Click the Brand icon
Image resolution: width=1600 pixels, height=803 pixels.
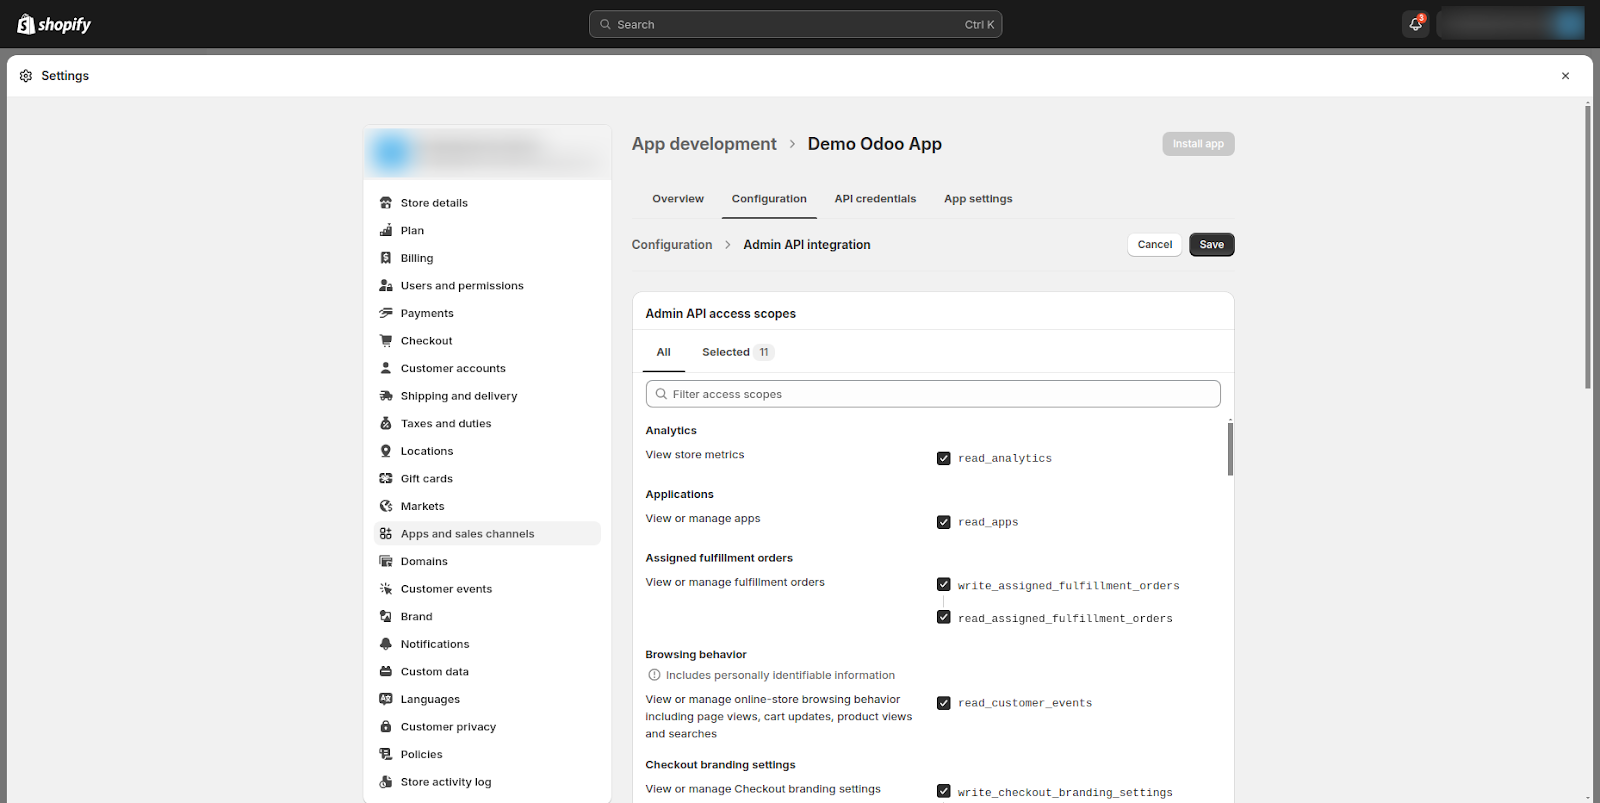pyautogui.click(x=386, y=617)
